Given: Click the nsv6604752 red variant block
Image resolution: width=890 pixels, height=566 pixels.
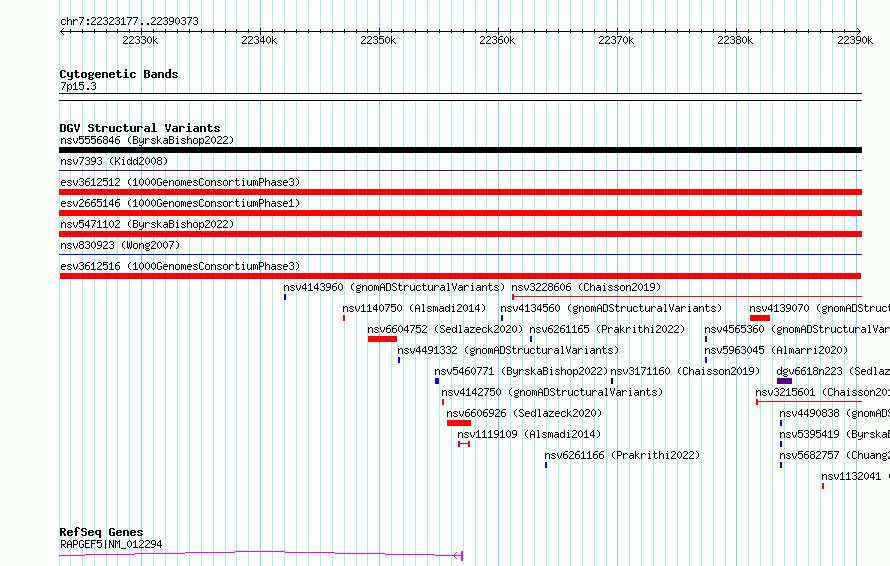Looking at the screenshot, I should (382, 339).
